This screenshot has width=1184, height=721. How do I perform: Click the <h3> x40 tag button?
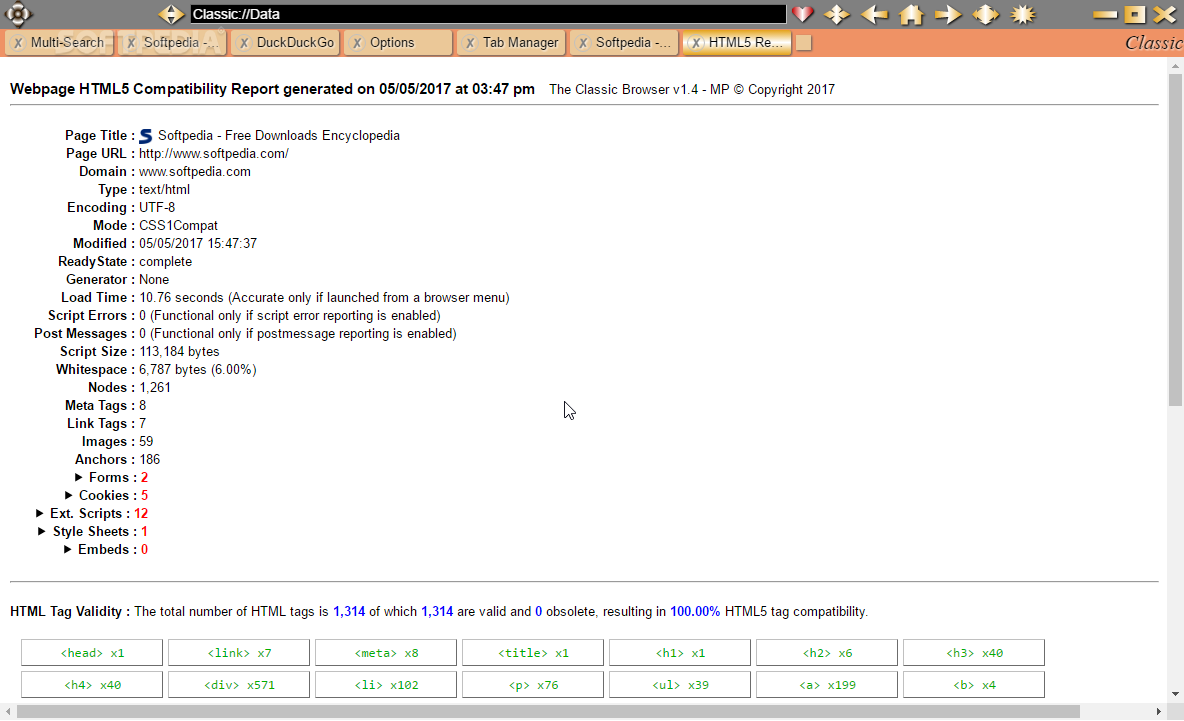974,653
